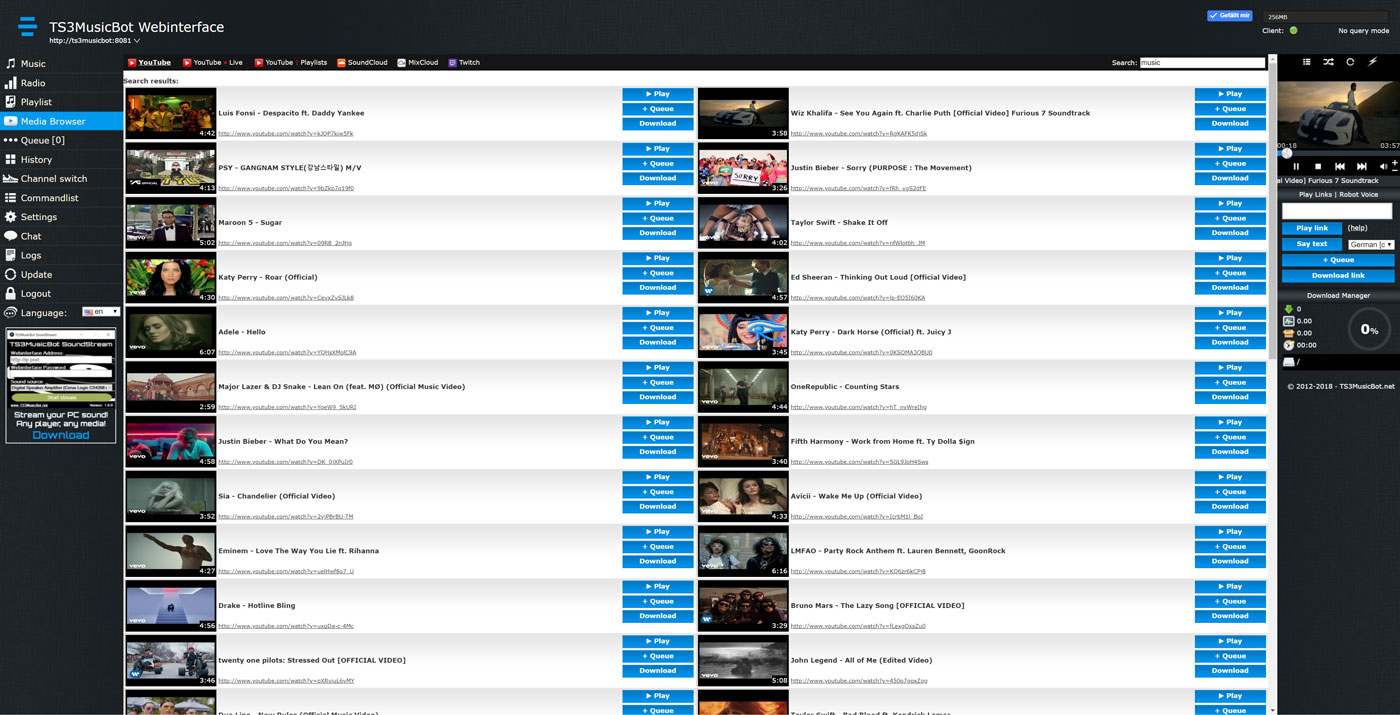Mute the player with the speaker icon
Image resolution: width=1400 pixels, height=715 pixels.
[x=1384, y=167]
